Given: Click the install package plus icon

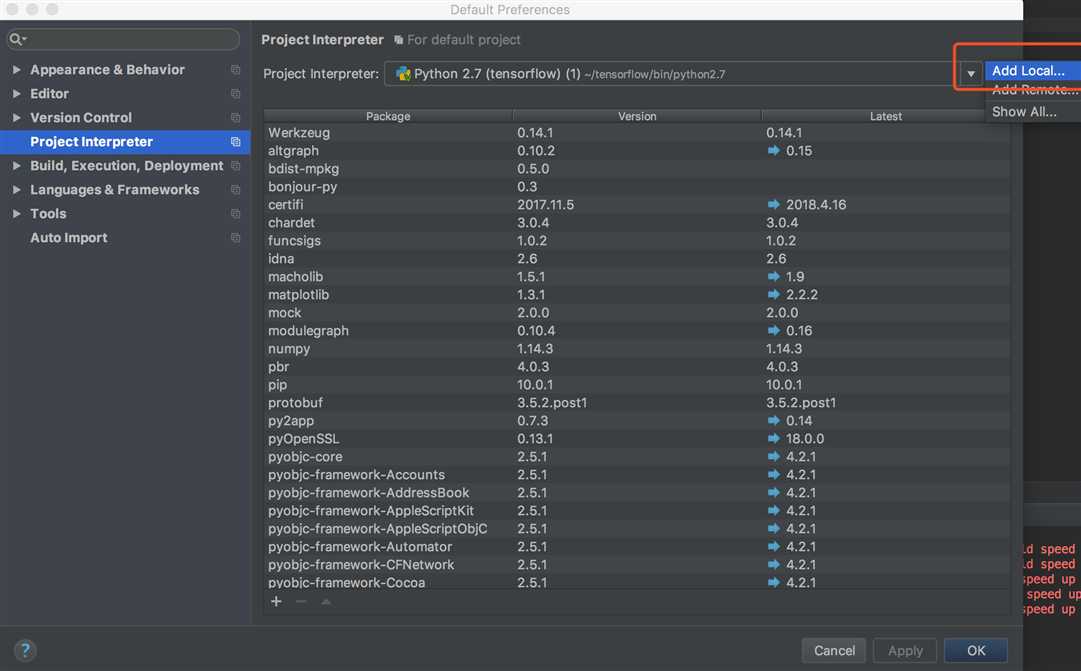Looking at the screenshot, I should tap(276, 601).
